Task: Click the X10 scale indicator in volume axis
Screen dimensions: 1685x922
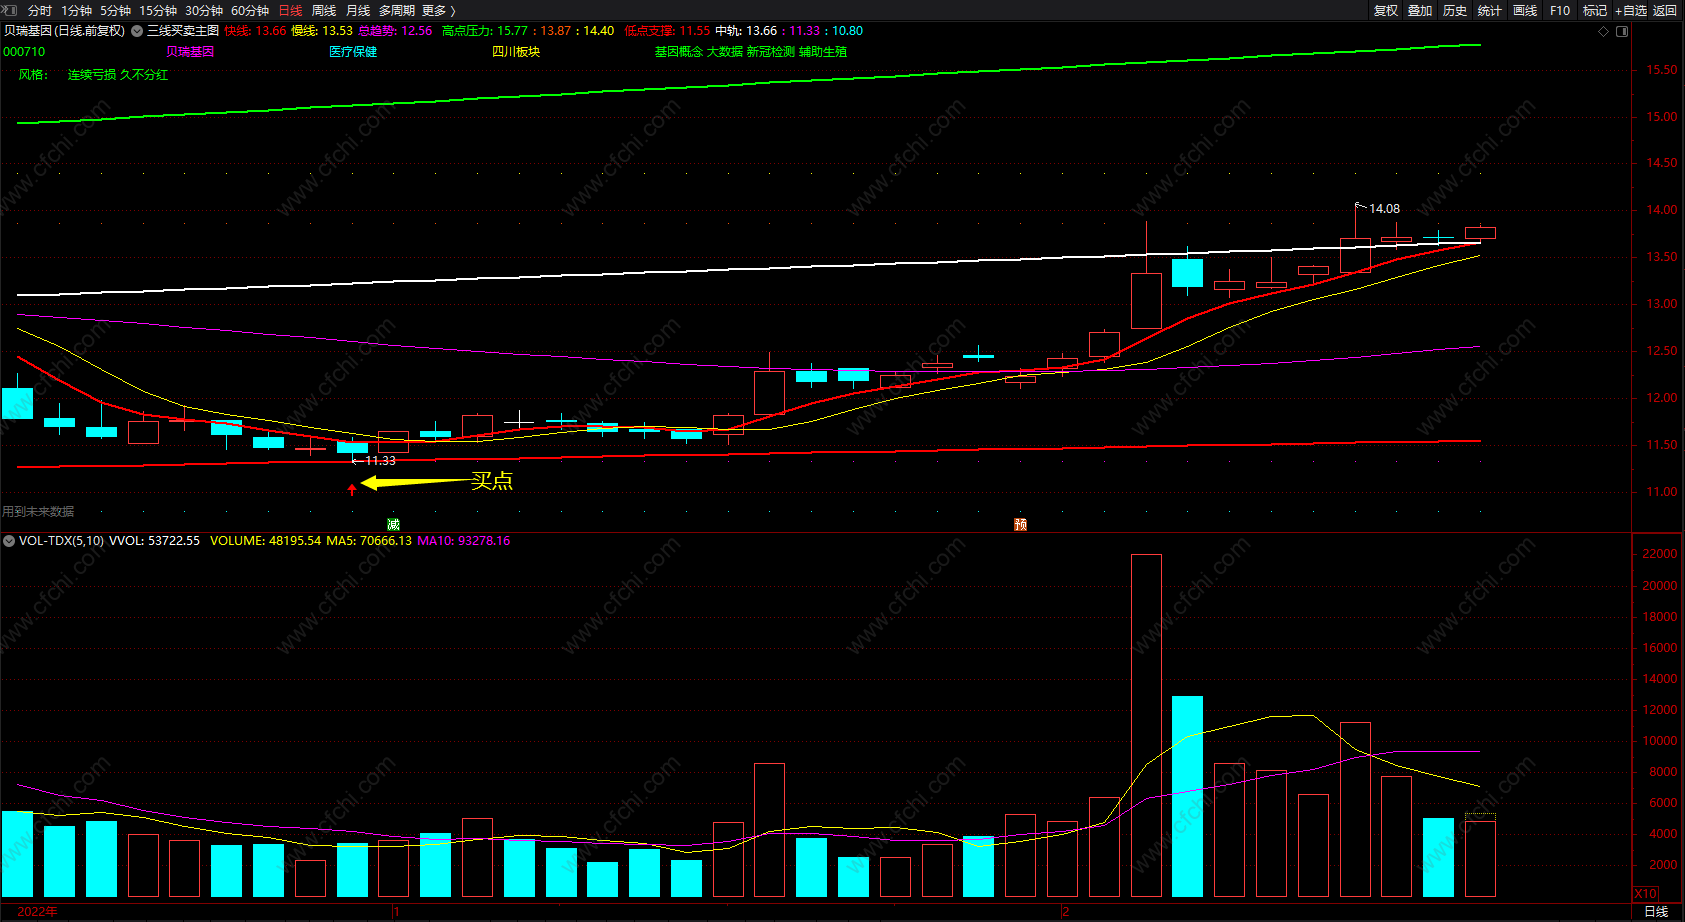Action: (x=1645, y=893)
